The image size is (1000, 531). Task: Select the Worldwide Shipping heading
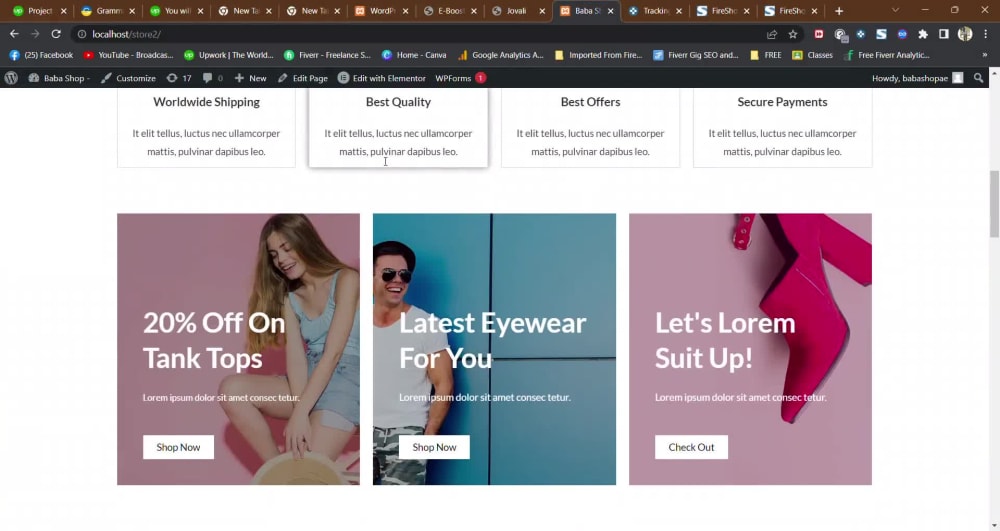(206, 102)
